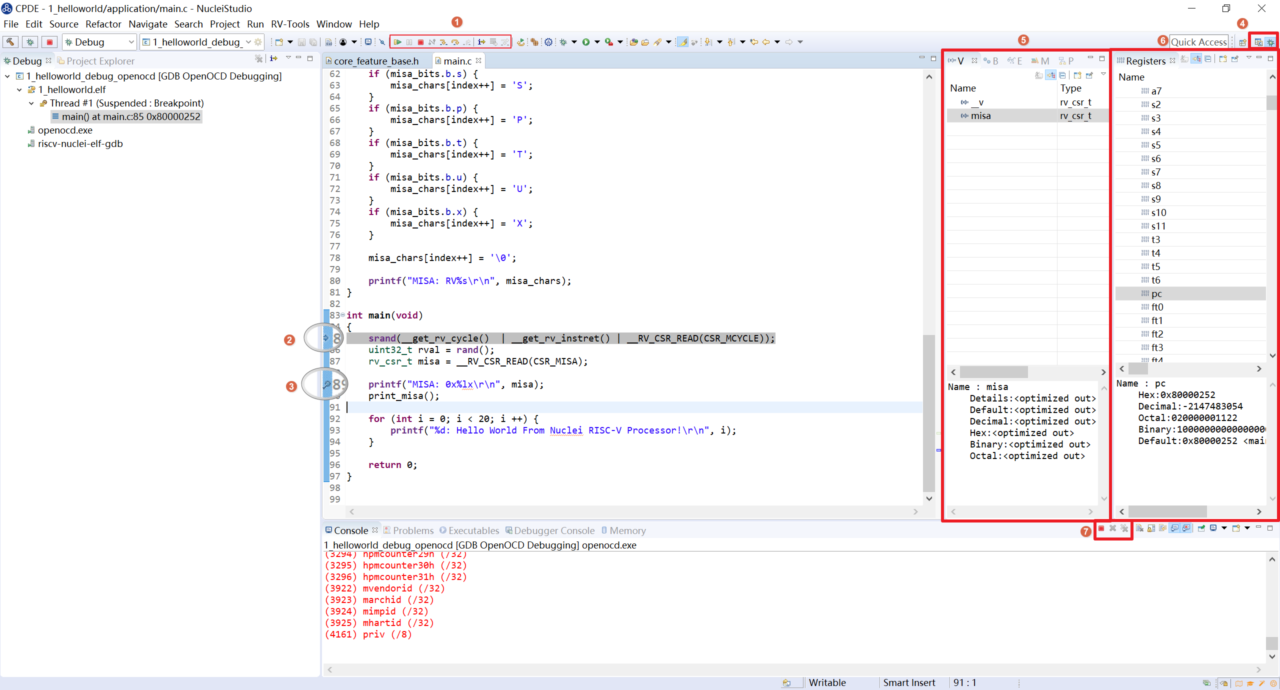Toggle breakpoint marker at line 89
Viewport: 1280px width, 690px height.
click(329, 384)
